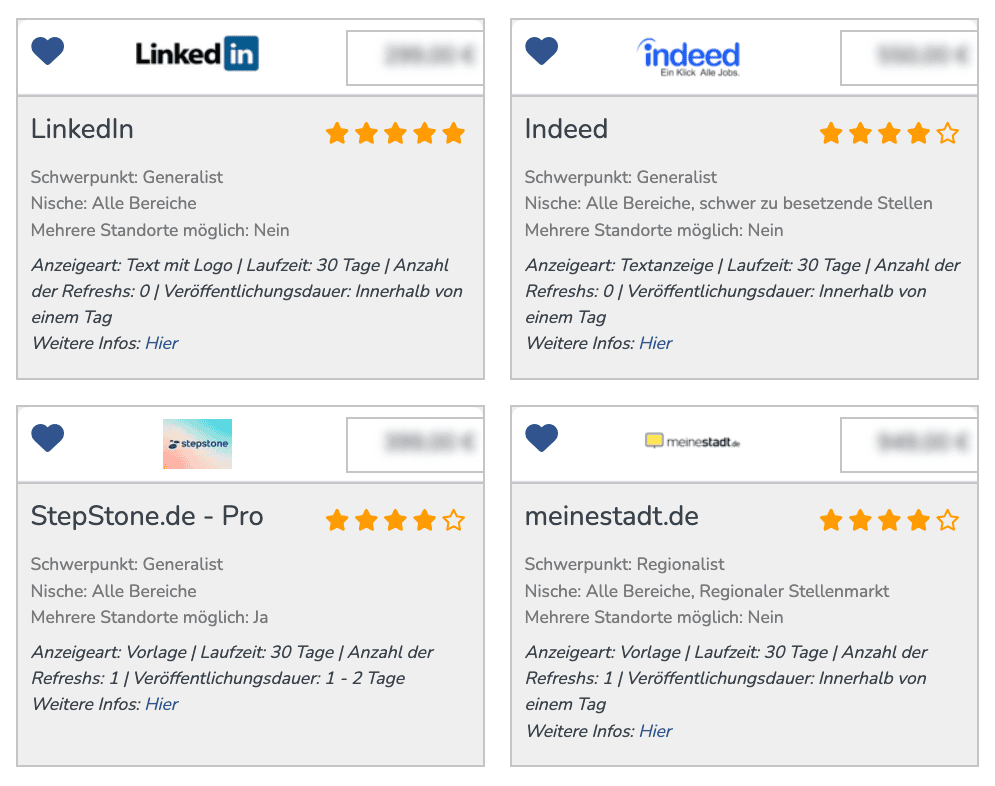Screen dimensions: 995x786
Task: Follow the 'Hier' link for meinestadt.de
Action: (x=655, y=731)
